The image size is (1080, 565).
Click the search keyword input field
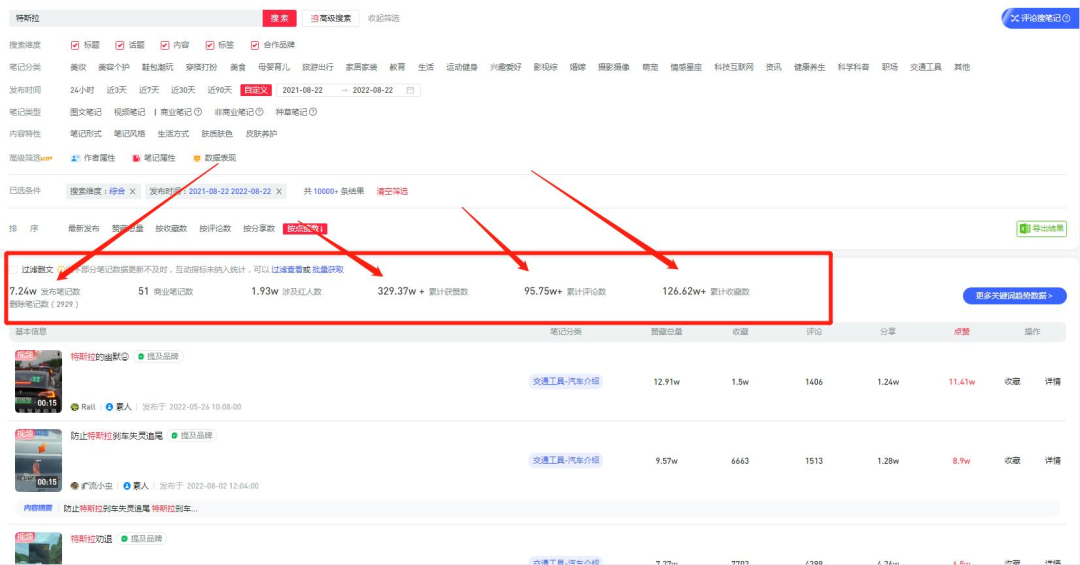tap(135, 18)
